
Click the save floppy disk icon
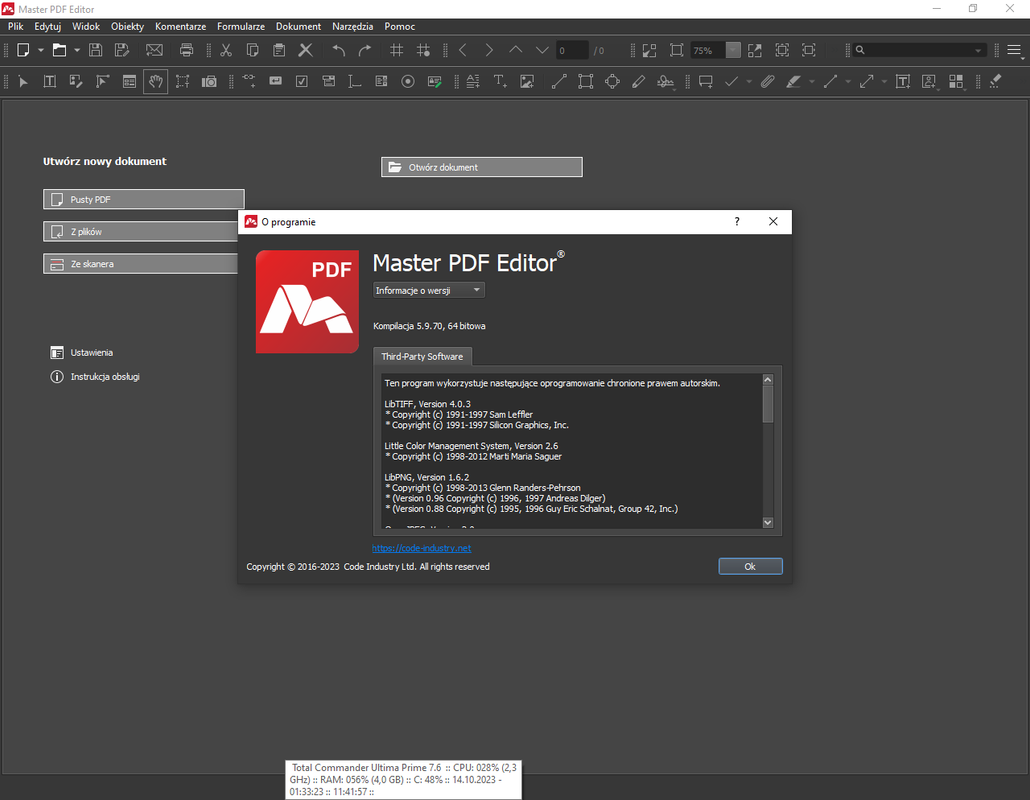(95, 50)
